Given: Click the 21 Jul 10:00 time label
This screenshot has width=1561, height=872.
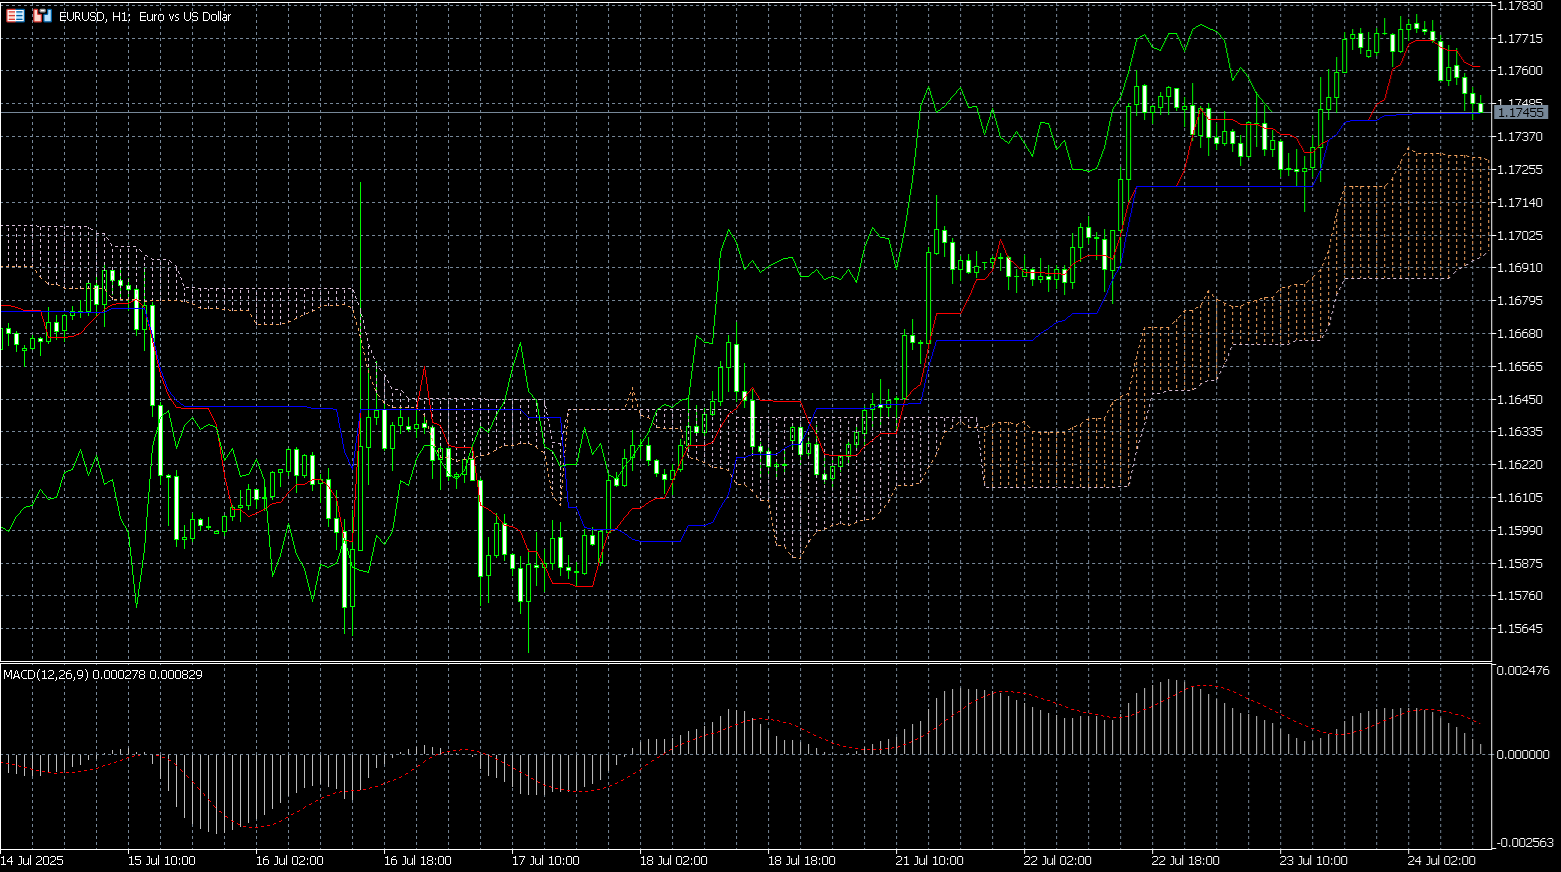Looking at the screenshot, I should tap(930, 861).
